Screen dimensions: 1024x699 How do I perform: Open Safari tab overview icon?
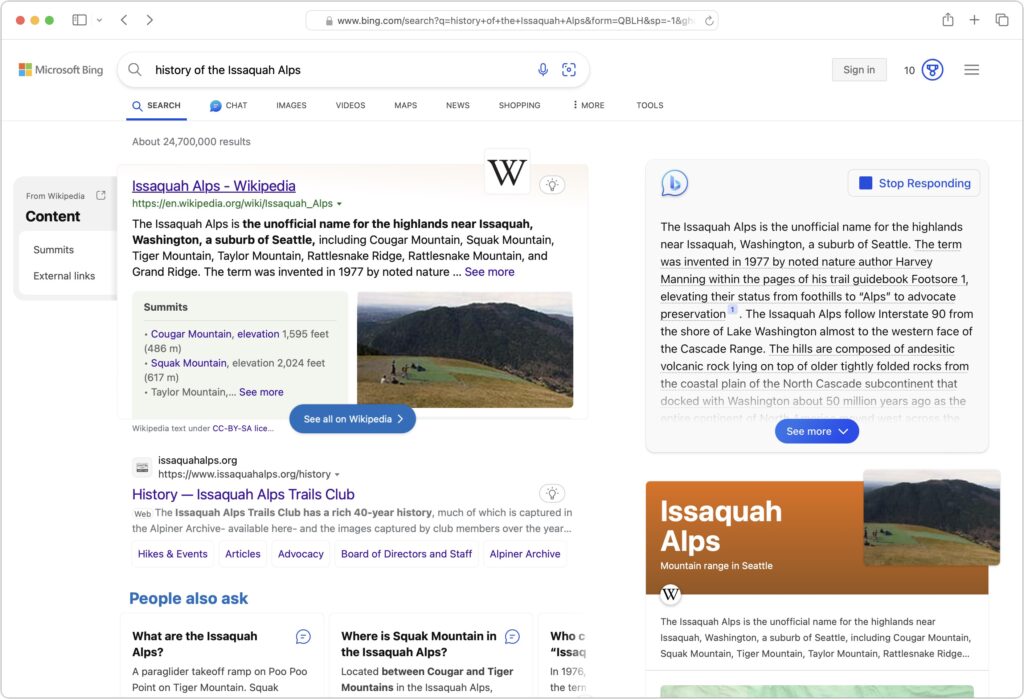[1001, 20]
